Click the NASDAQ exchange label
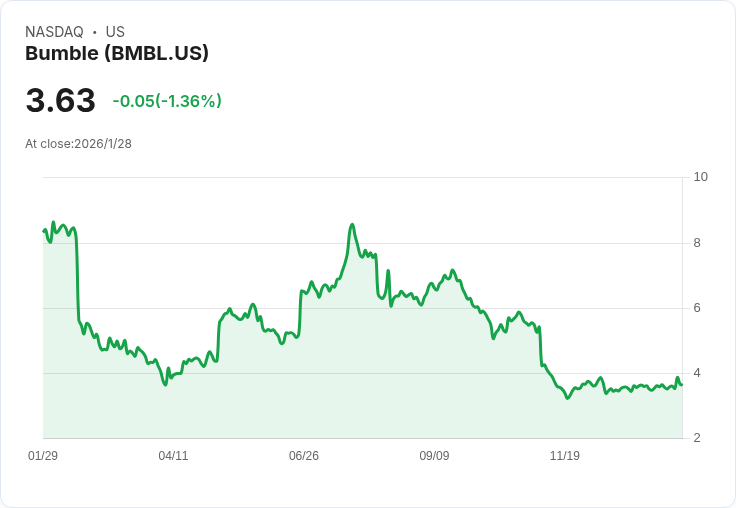Viewport: 736px width, 508px height. click(x=54, y=32)
